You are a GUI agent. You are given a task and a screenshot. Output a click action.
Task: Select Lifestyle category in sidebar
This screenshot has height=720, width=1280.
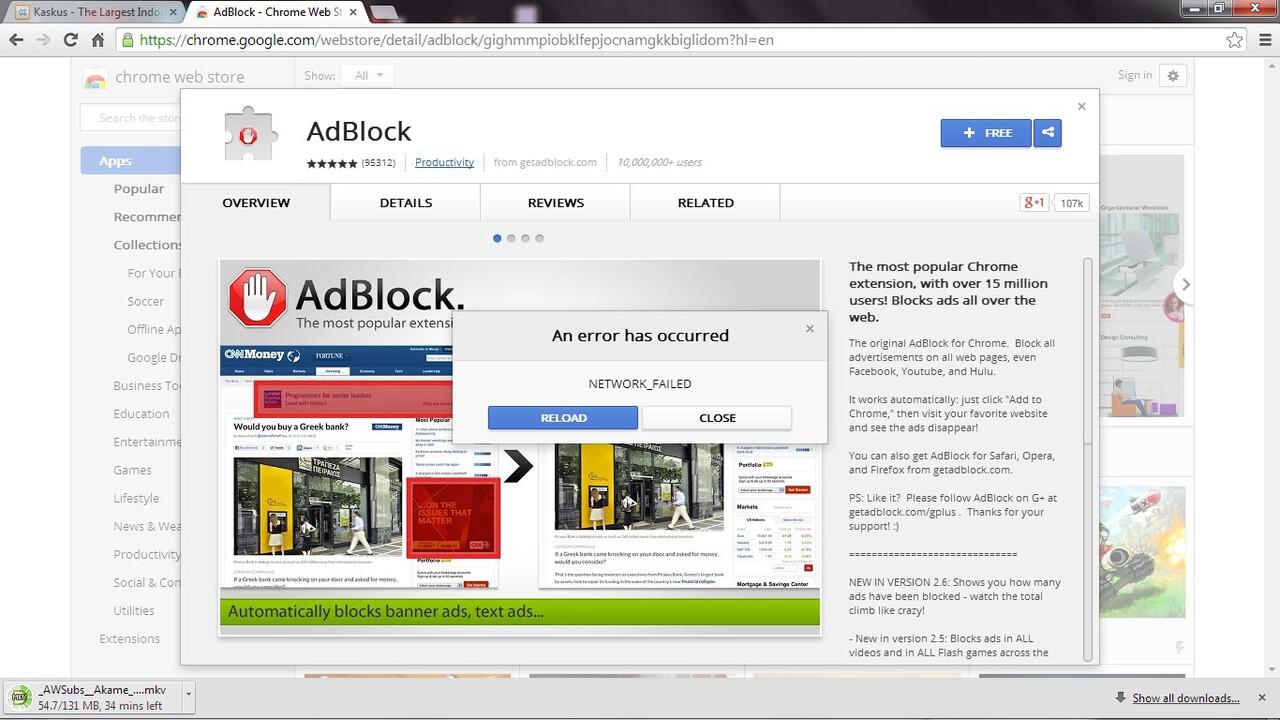click(136, 498)
